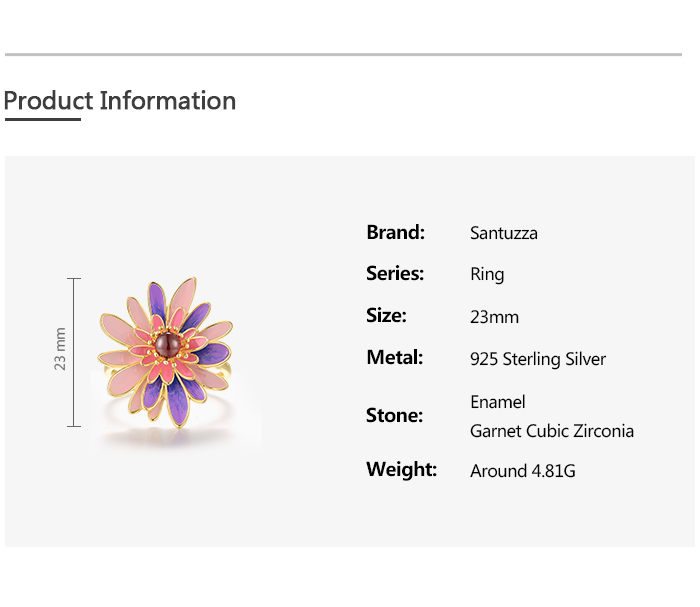Select the 925 Sterling Silver text
The height and width of the screenshot is (607, 700).
coord(538,359)
